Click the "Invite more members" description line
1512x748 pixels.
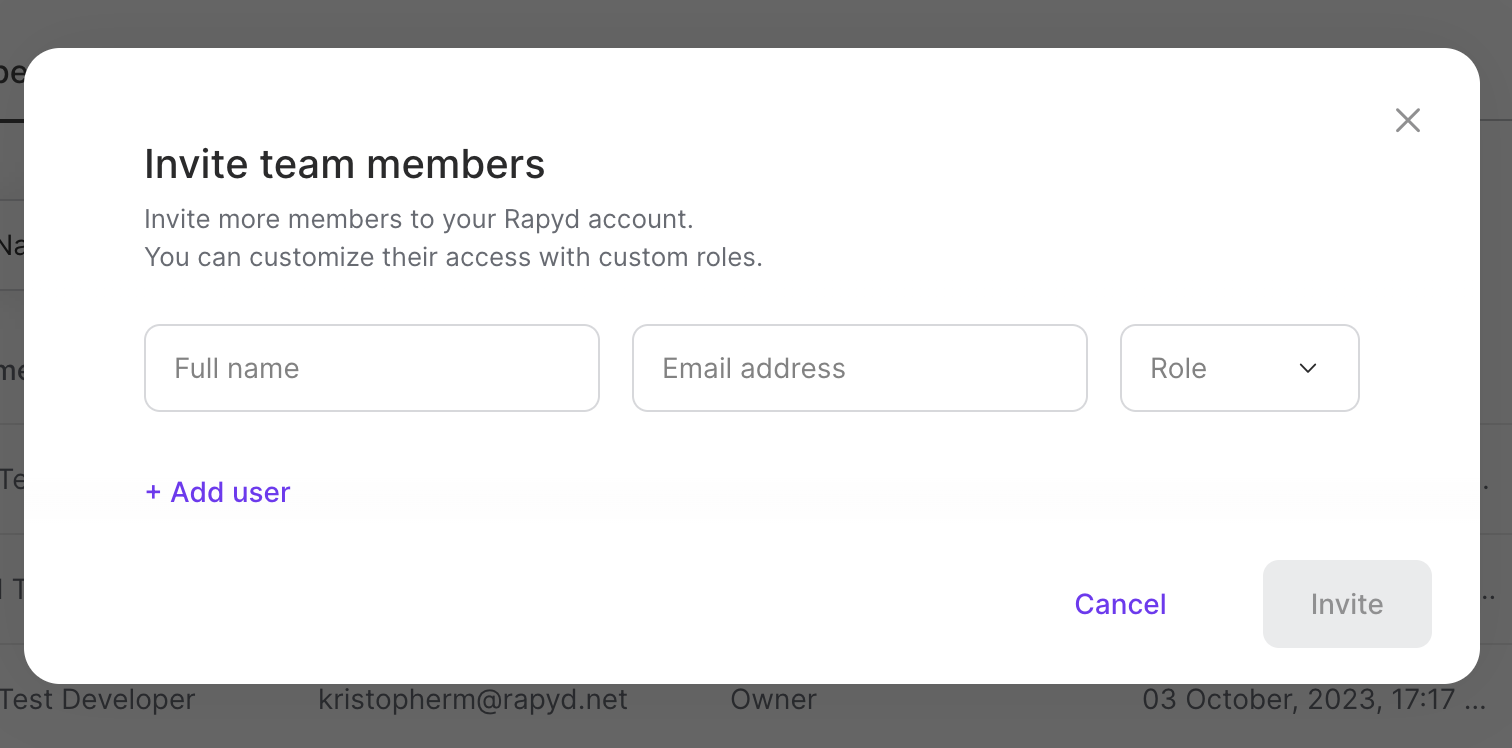point(418,219)
